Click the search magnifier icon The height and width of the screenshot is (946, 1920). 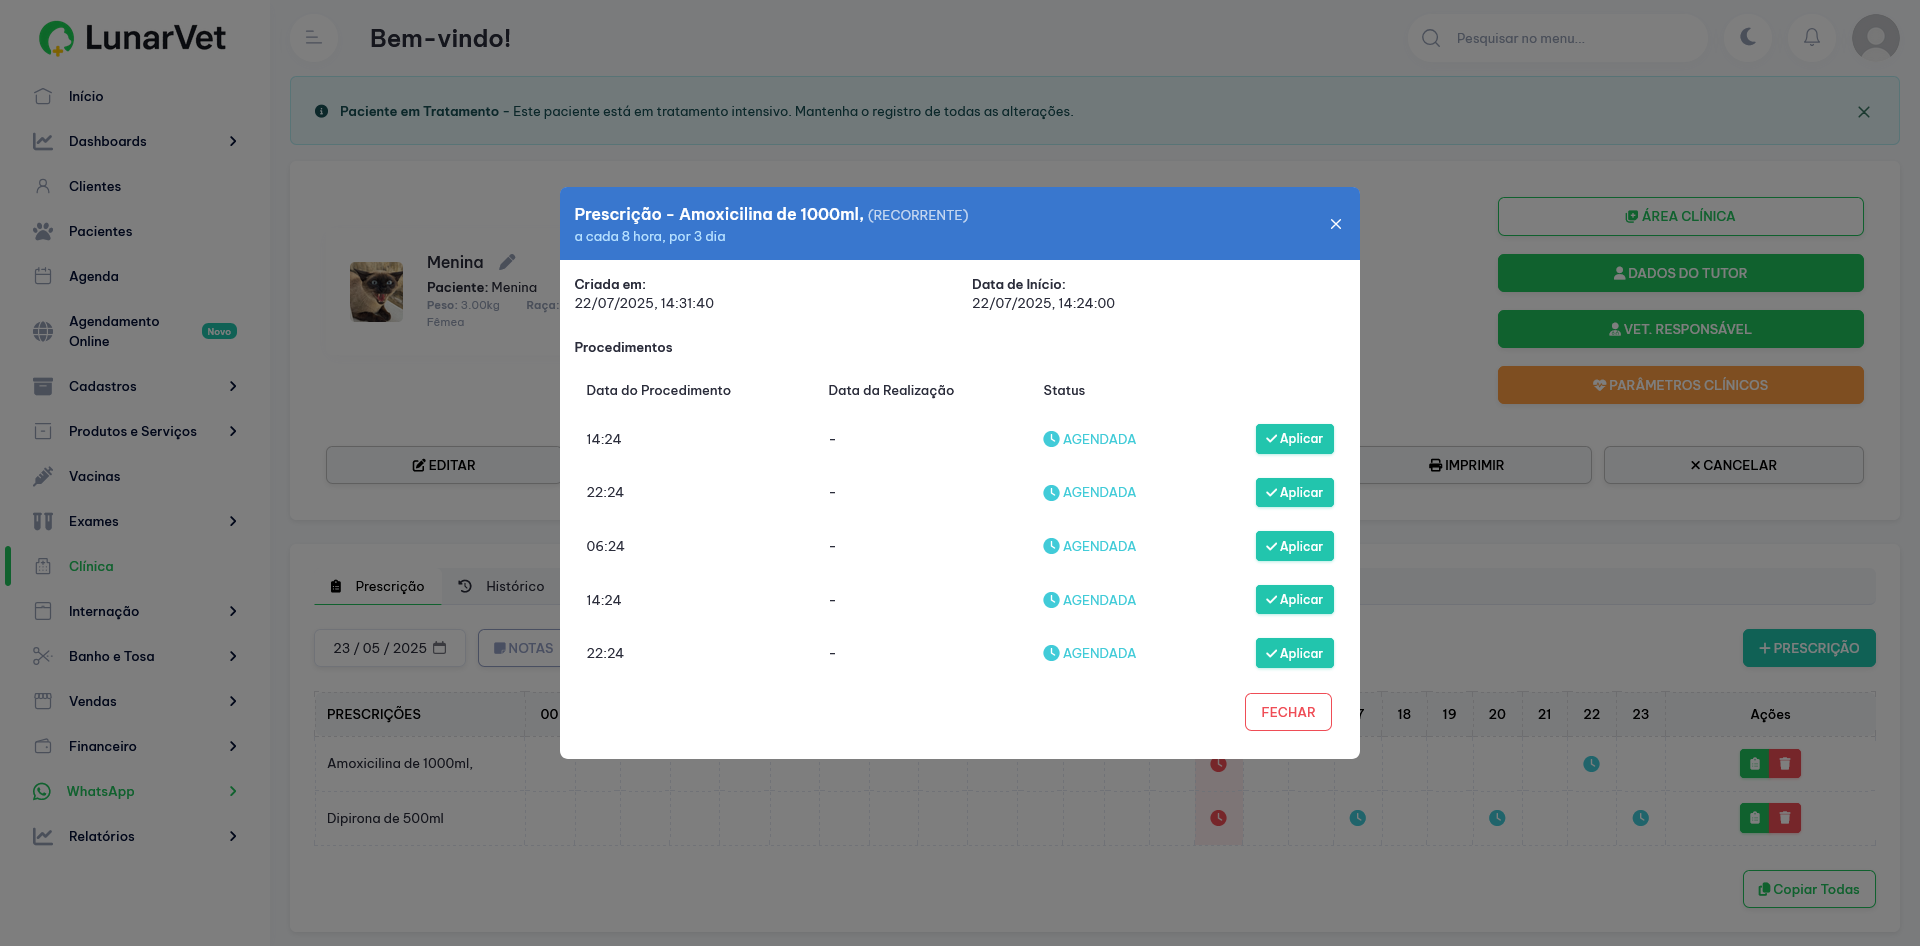pos(1431,38)
